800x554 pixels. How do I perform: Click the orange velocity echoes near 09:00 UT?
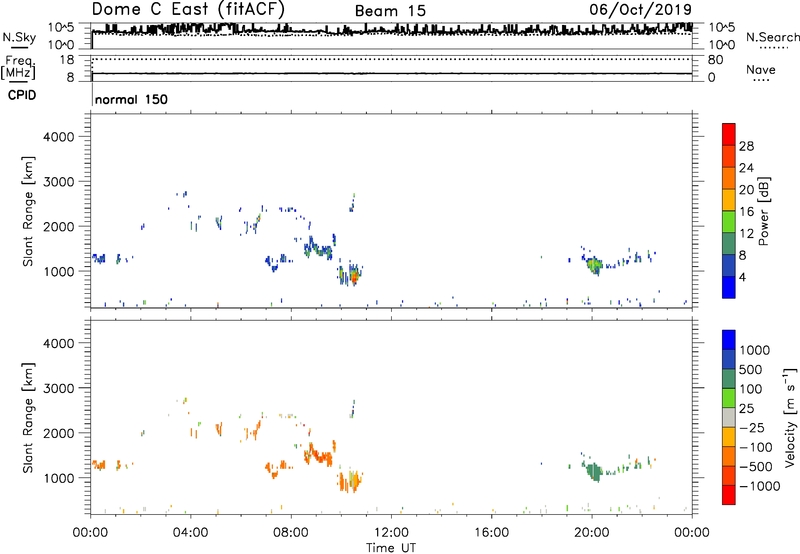[318, 455]
